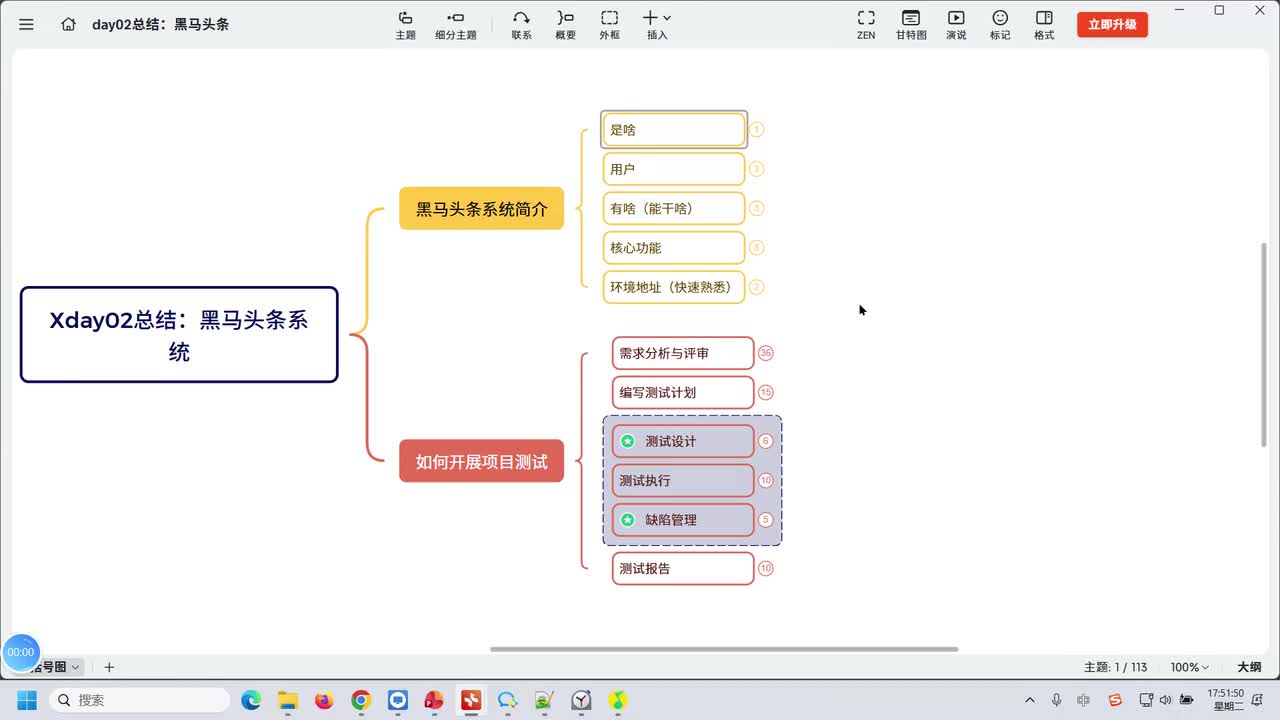Expand the 15 children of 编写测试计划
The width and height of the screenshot is (1280, 720).
[x=766, y=392]
